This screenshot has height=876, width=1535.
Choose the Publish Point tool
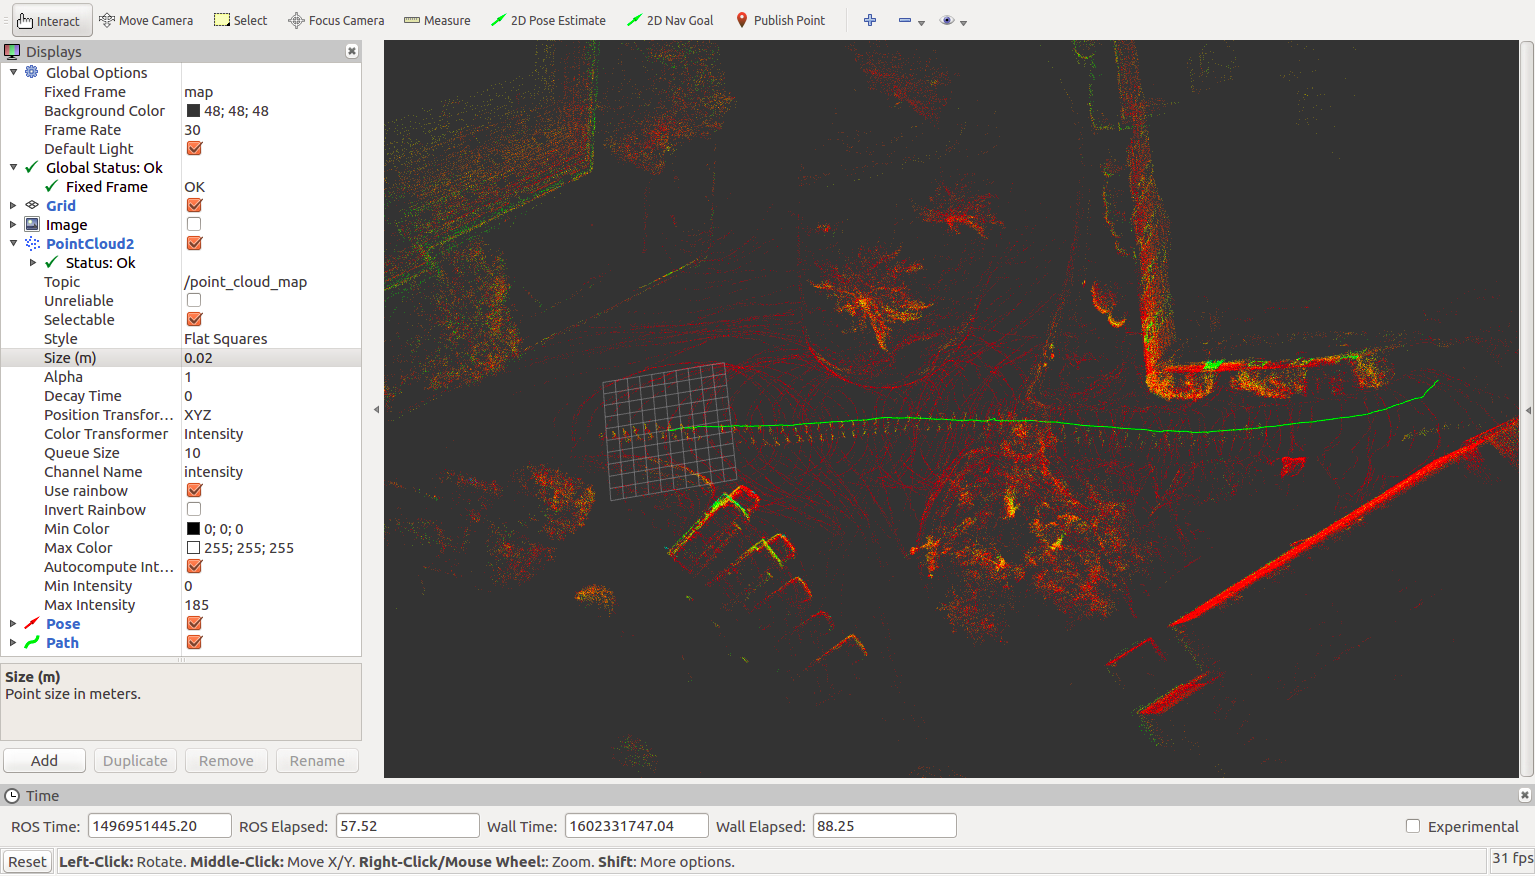pos(780,20)
